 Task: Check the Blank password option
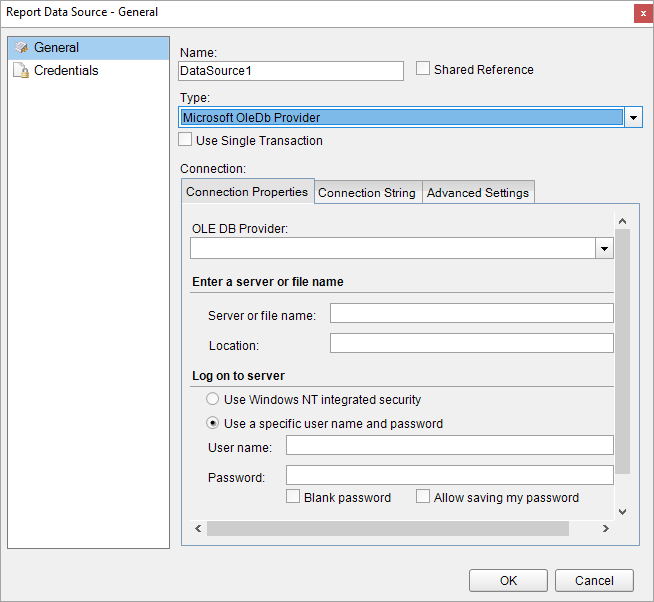pos(293,496)
